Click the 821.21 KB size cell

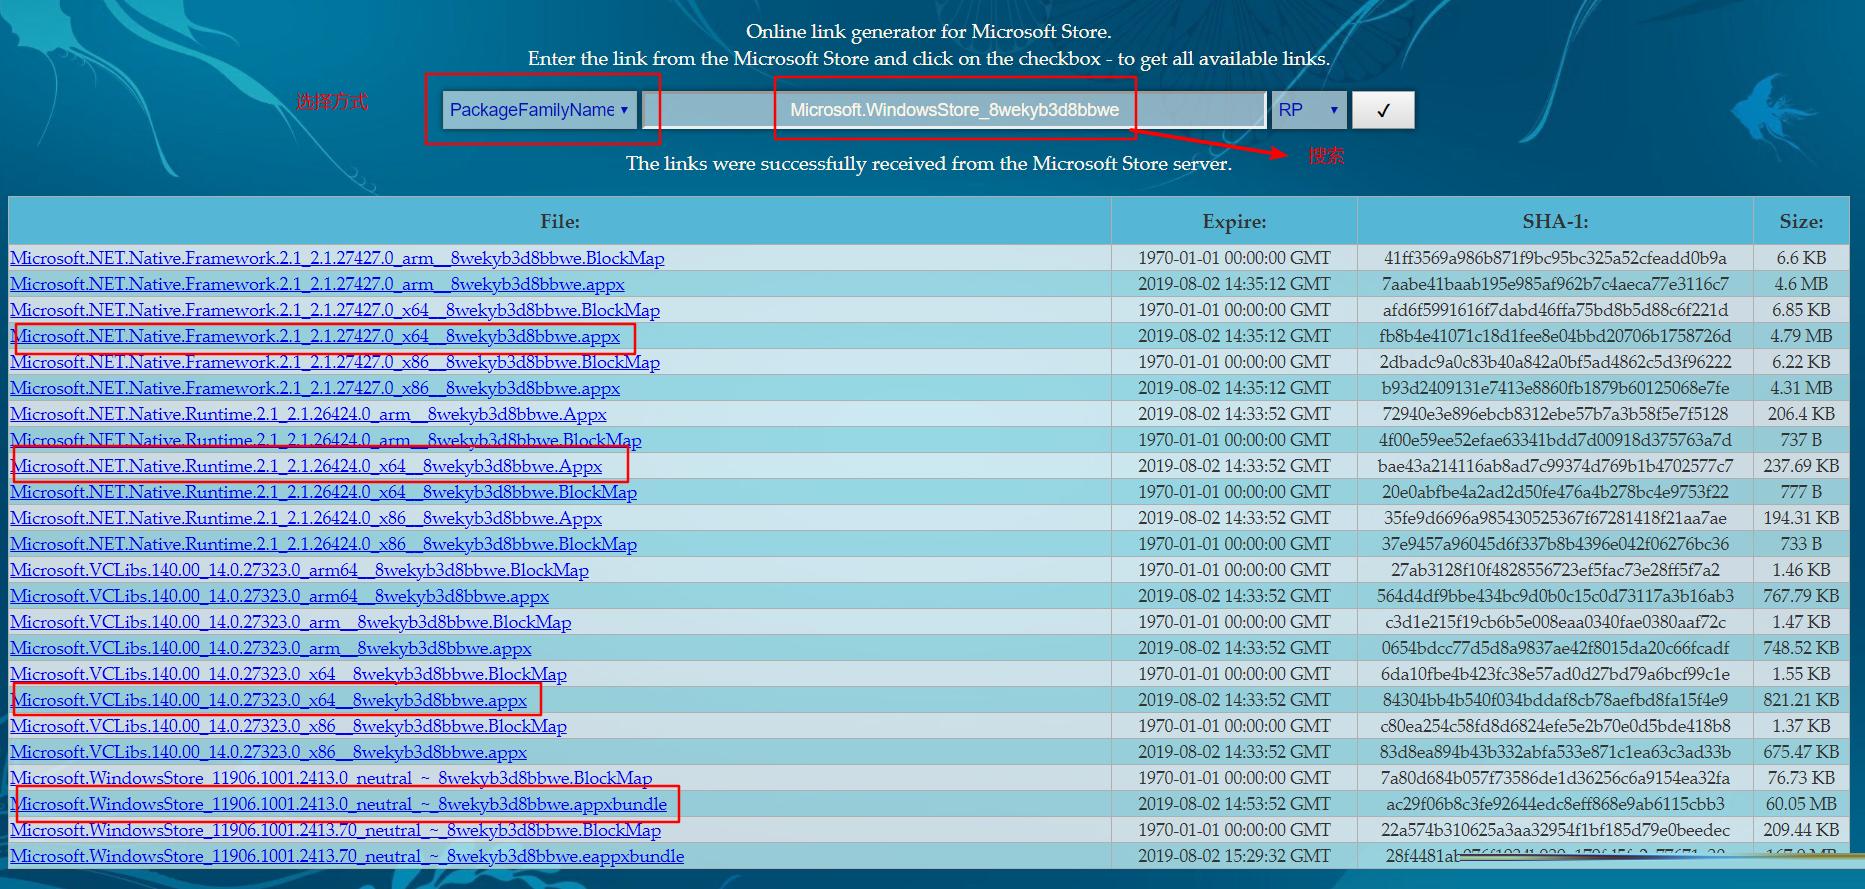coord(1801,700)
